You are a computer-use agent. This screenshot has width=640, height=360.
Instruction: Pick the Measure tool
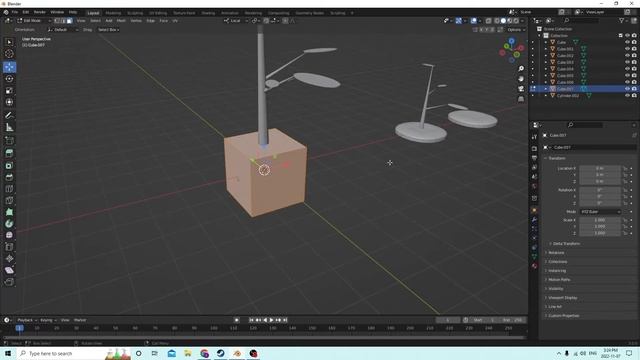[9, 128]
